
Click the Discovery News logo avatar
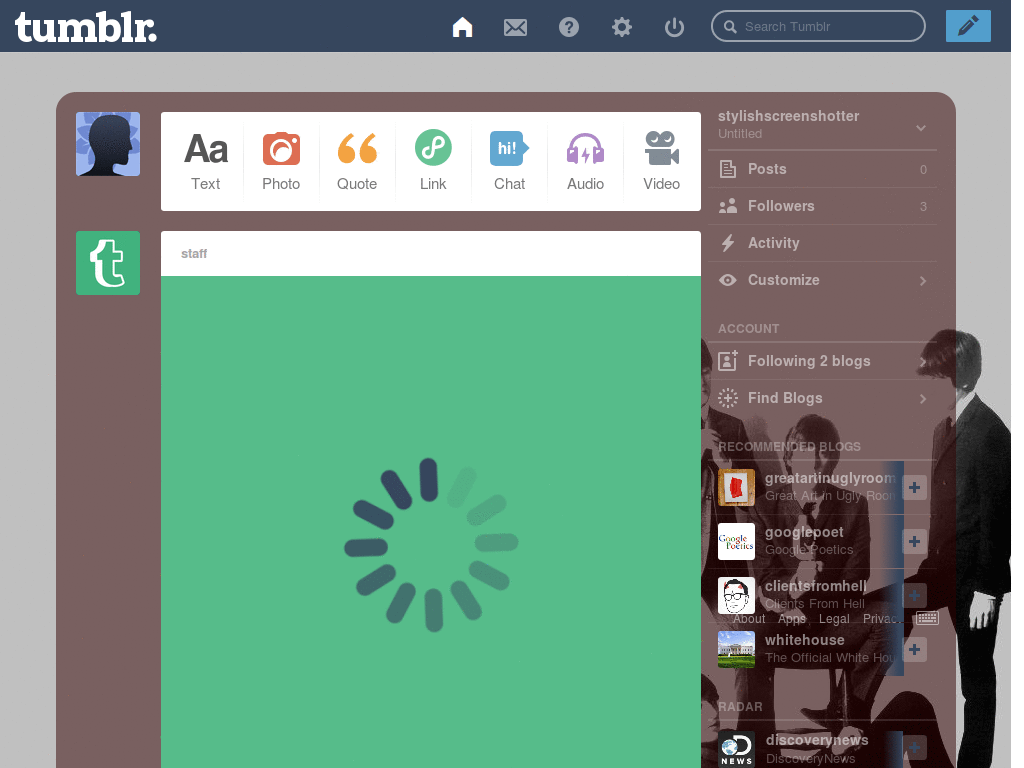pos(736,748)
